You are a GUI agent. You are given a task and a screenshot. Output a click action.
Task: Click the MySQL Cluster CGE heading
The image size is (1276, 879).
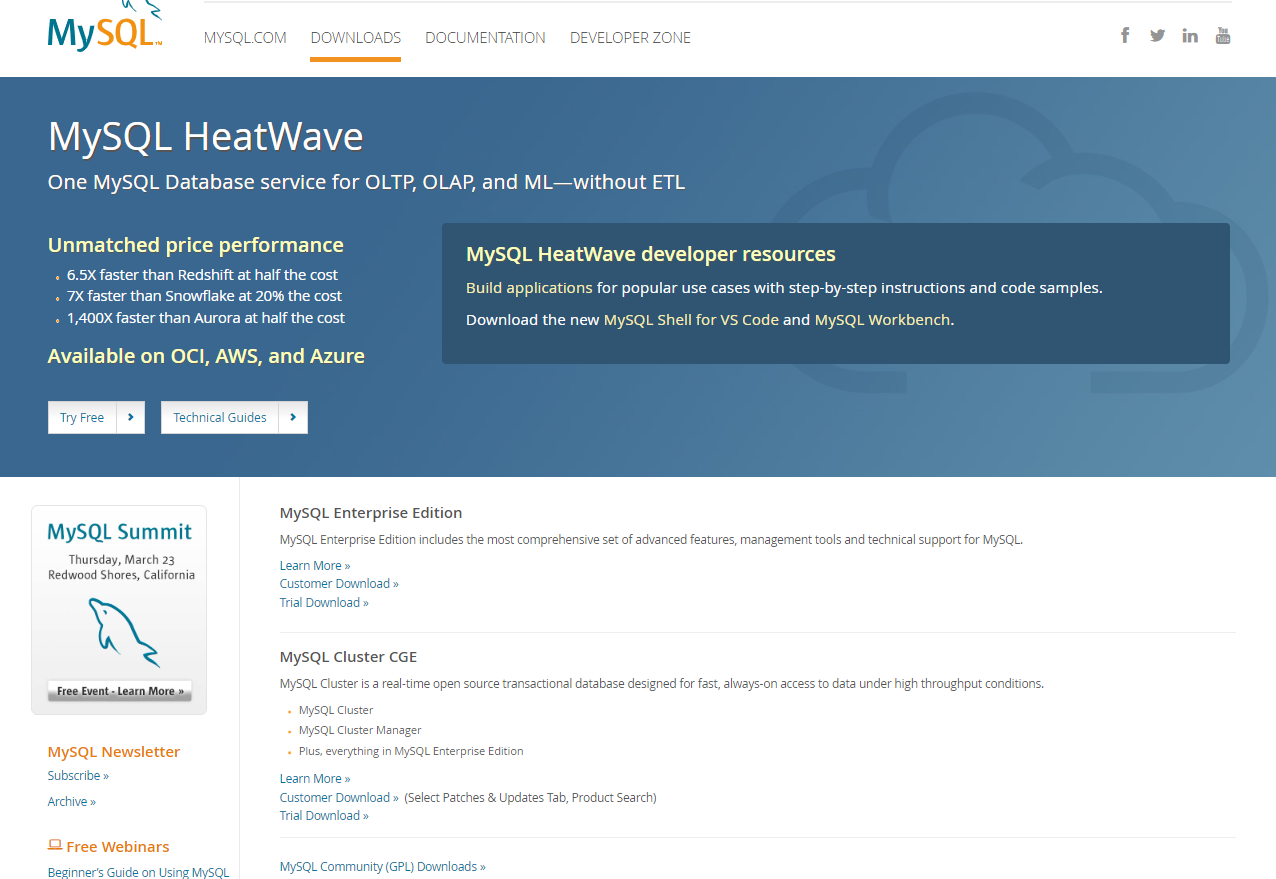click(x=348, y=657)
